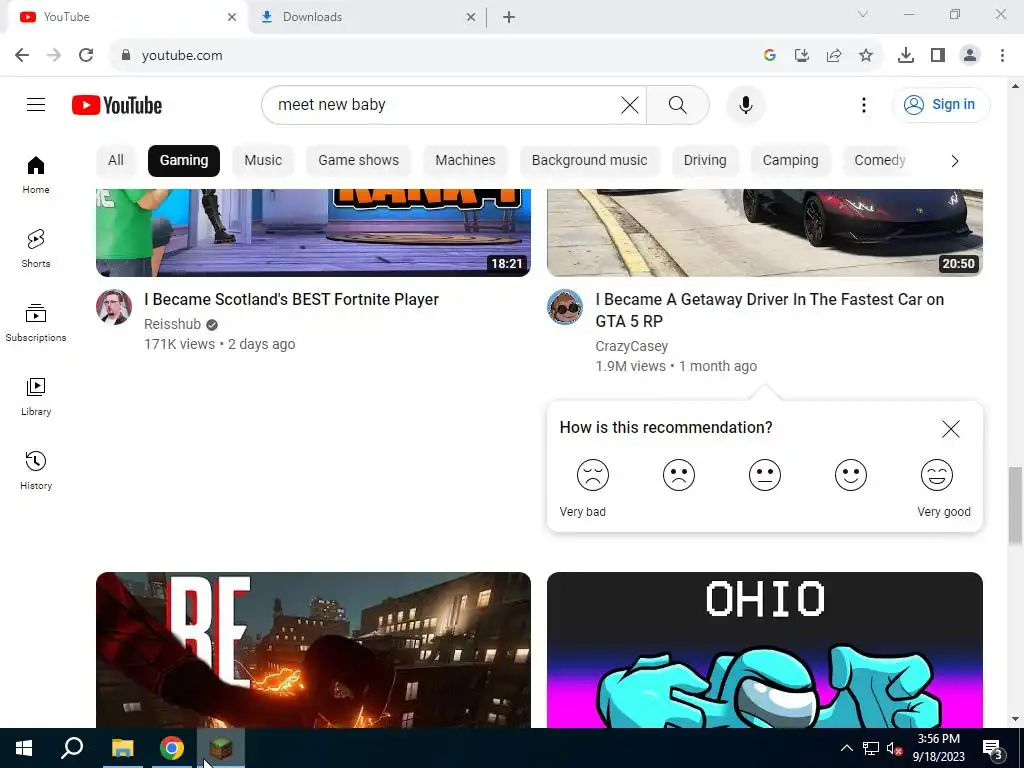
Task: Rate recommendation Very good face
Action: coord(936,475)
